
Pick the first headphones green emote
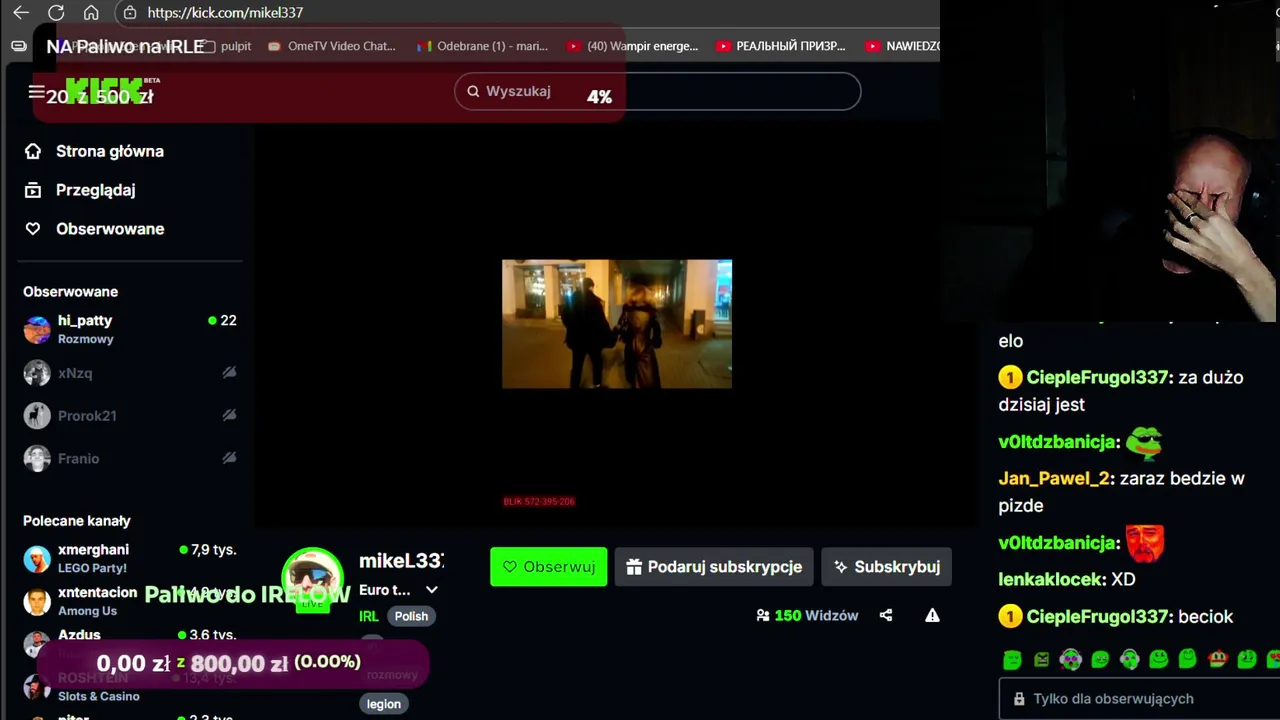(1070, 660)
